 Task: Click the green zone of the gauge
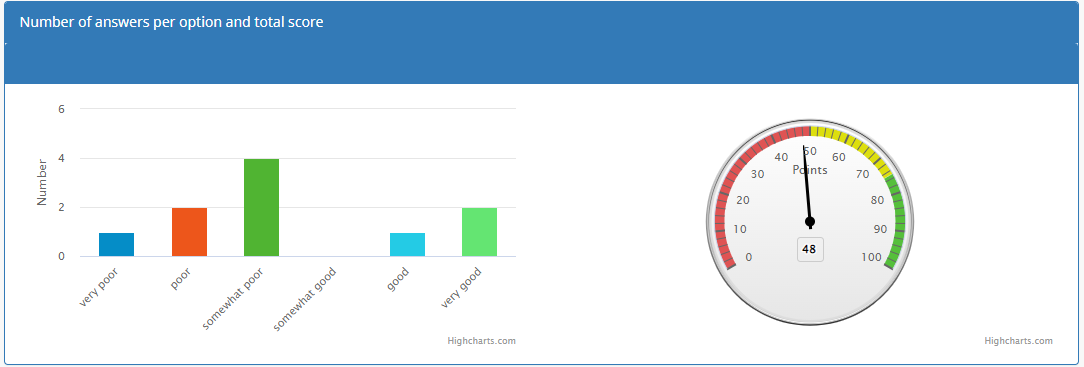tap(898, 221)
